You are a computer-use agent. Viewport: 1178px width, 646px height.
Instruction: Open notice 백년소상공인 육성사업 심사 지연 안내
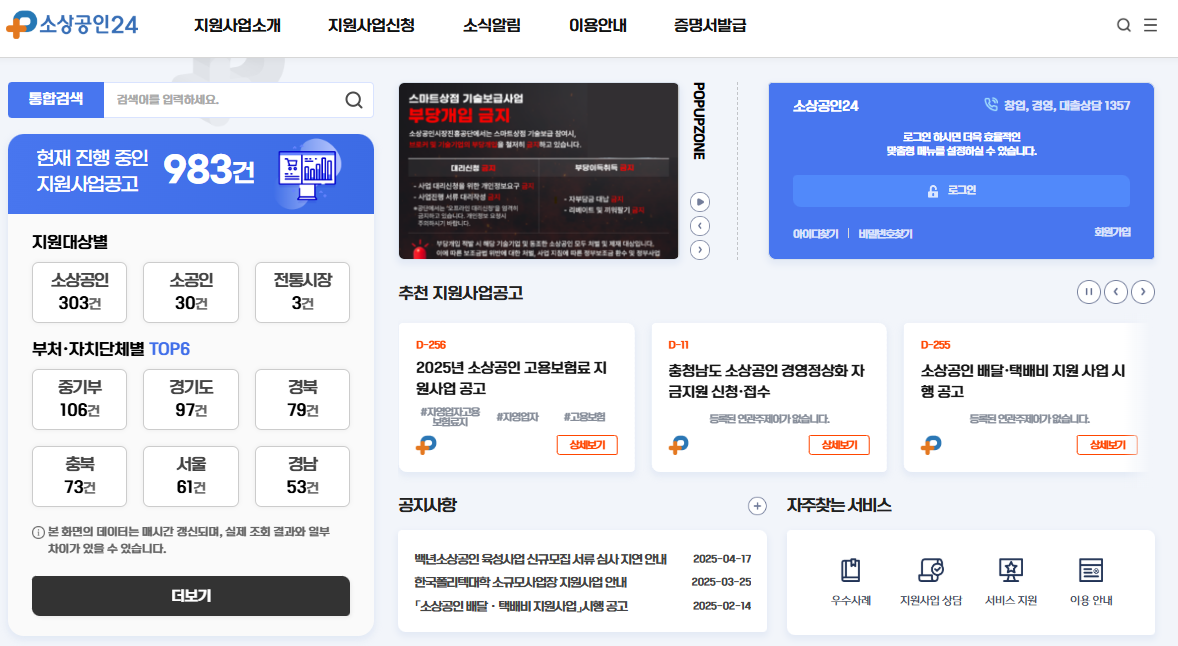540,559
